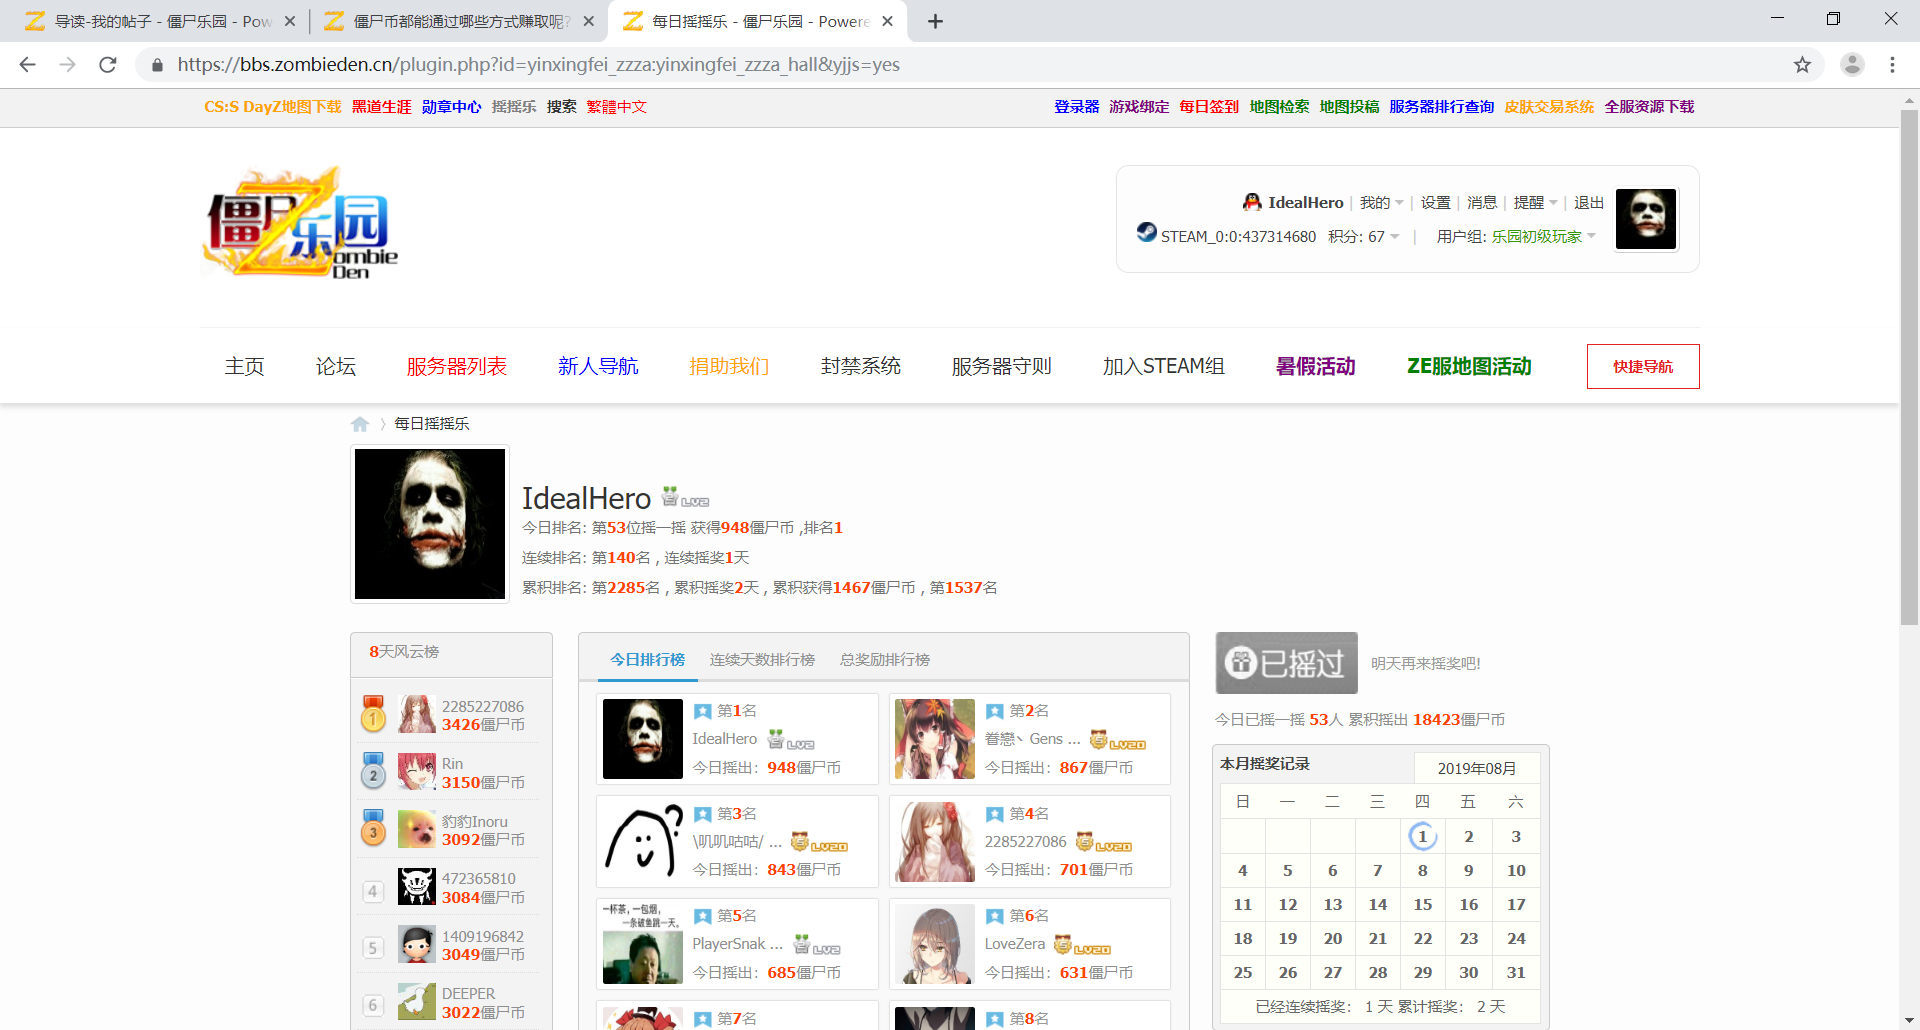The image size is (1920, 1030).
Task: Click the gold medal icon for rank 1
Action: point(373,714)
